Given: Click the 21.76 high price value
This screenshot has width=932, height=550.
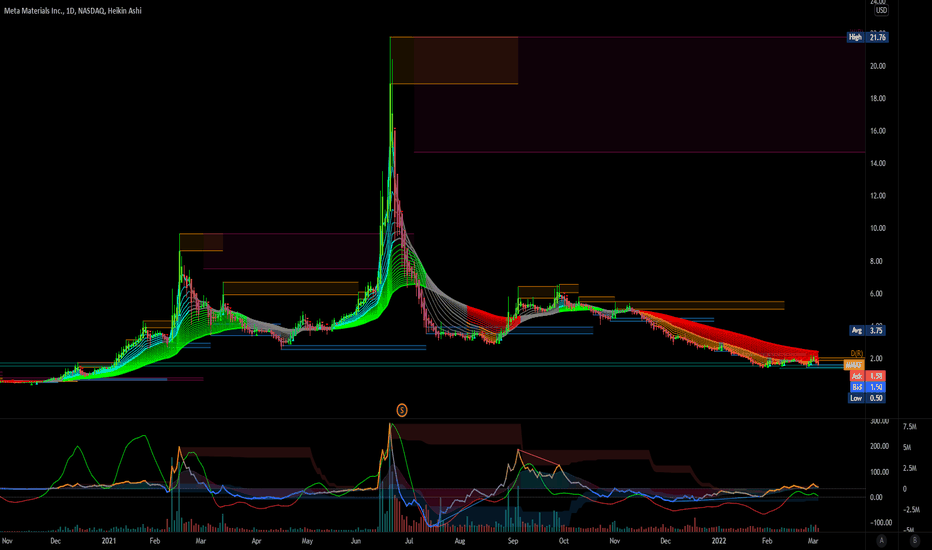Looking at the screenshot, I should click(877, 37).
